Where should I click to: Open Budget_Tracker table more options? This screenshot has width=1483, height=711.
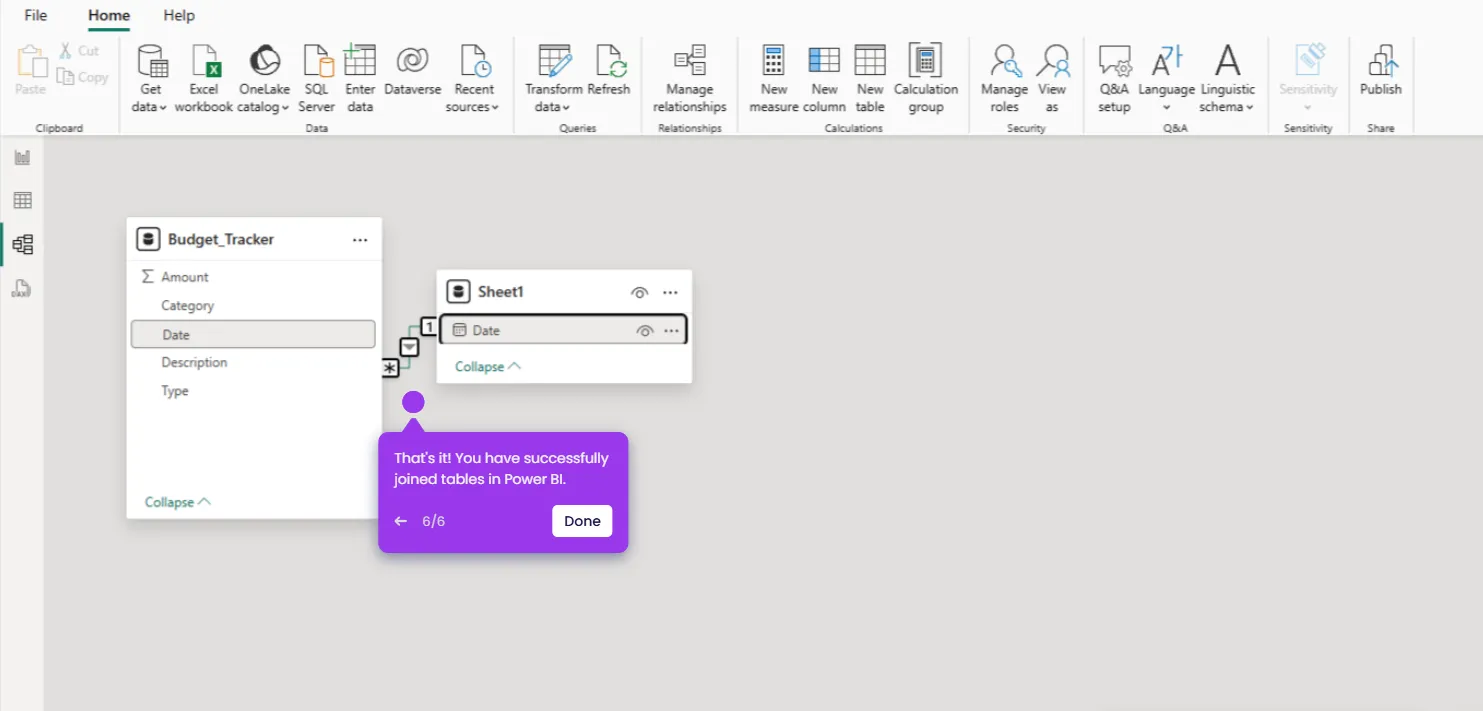[360, 240]
